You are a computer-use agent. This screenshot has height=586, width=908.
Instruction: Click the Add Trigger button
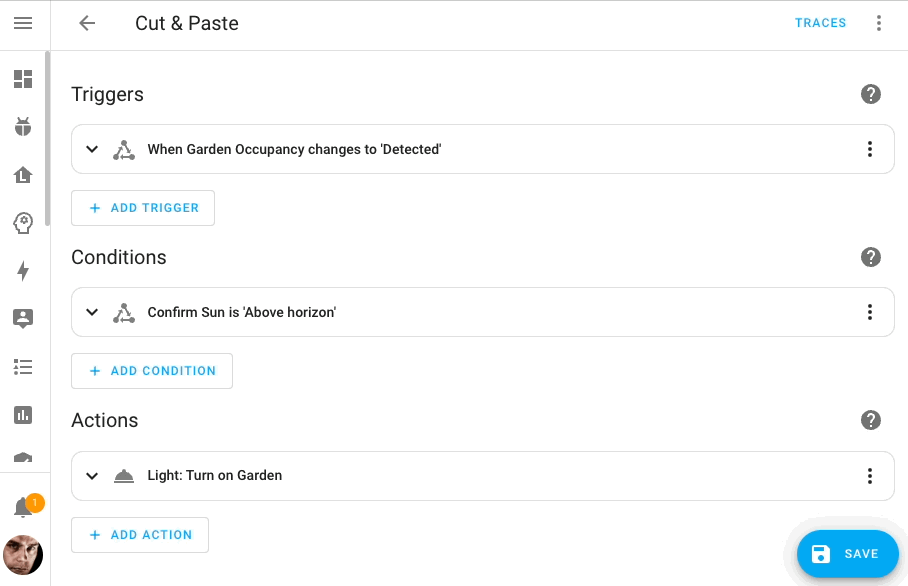143,208
